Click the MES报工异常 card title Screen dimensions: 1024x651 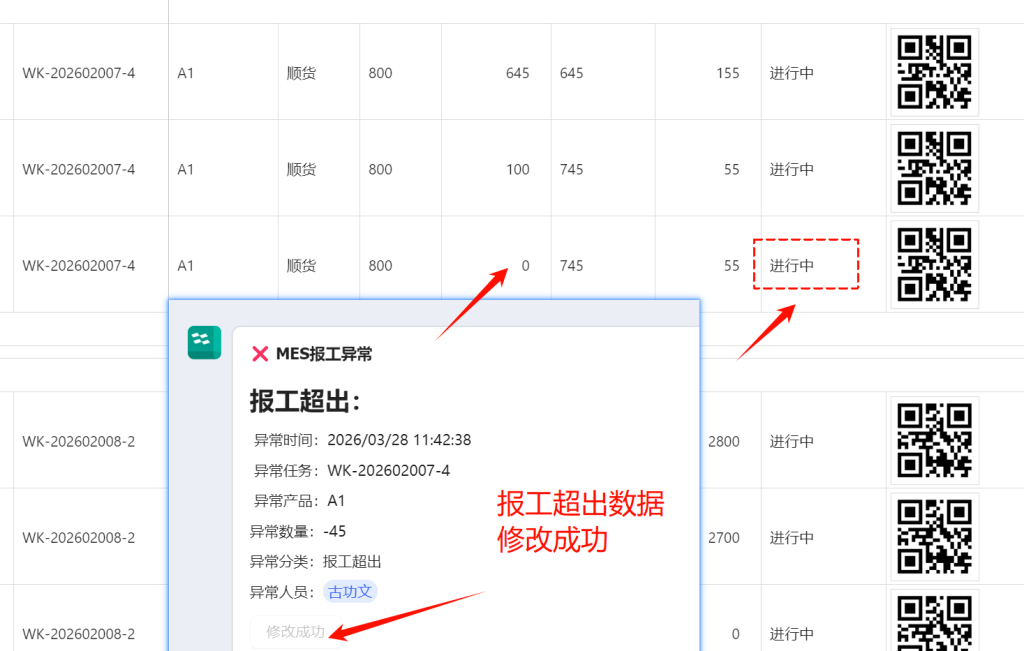pos(325,354)
